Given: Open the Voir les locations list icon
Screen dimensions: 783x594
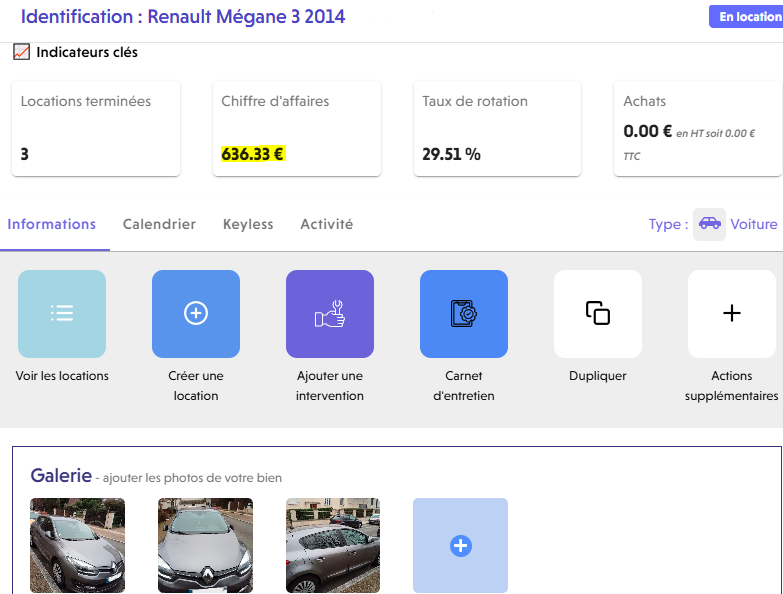Looking at the screenshot, I should 62,314.
